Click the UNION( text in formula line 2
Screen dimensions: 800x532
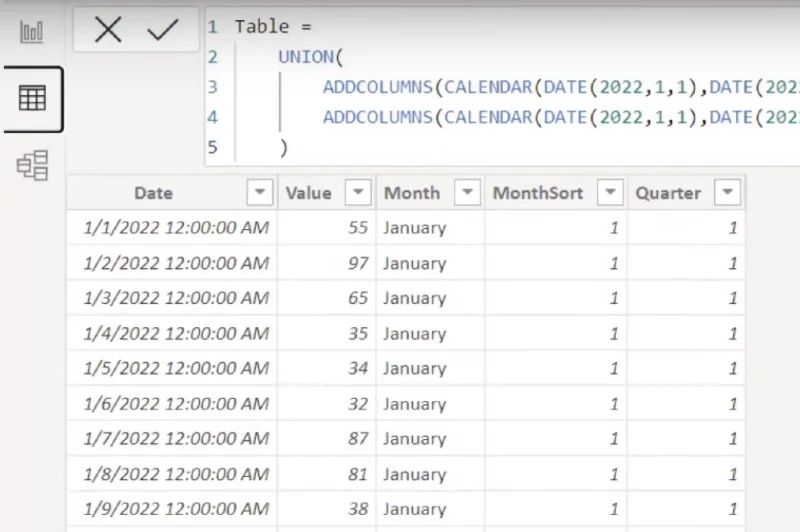[x=311, y=57]
